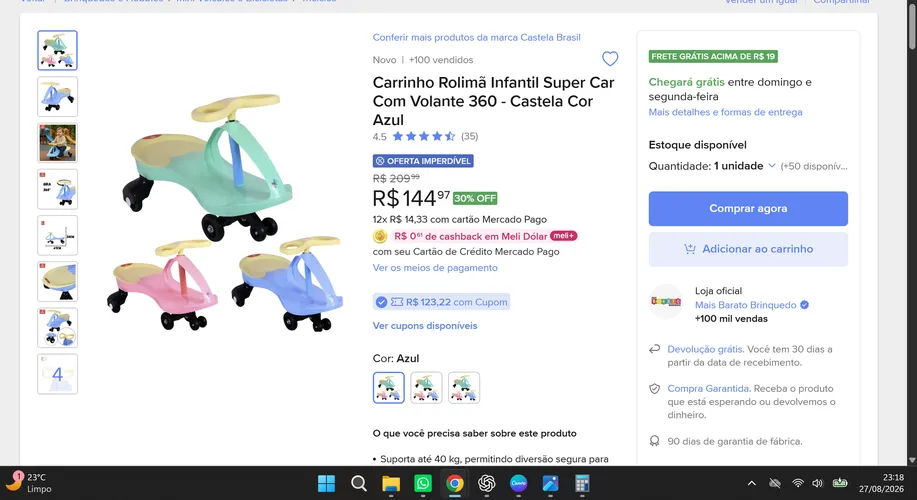Click '+100 vendidos' text

(x=441, y=60)
